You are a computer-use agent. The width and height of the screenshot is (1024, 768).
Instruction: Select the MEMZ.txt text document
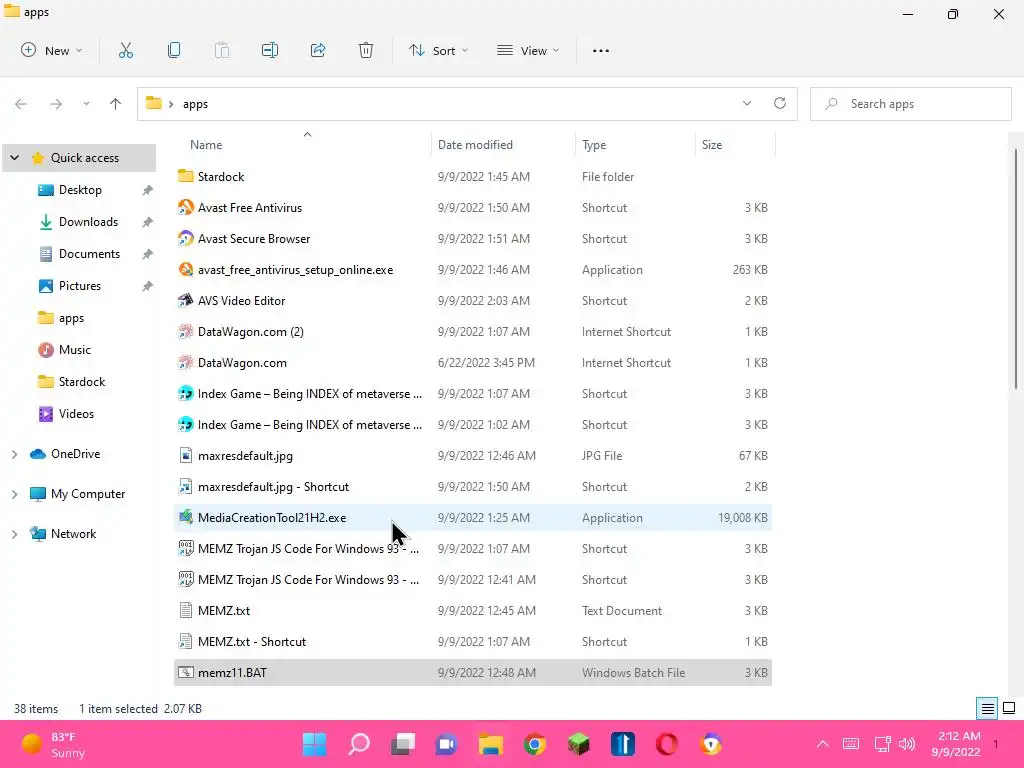(473, 611)
